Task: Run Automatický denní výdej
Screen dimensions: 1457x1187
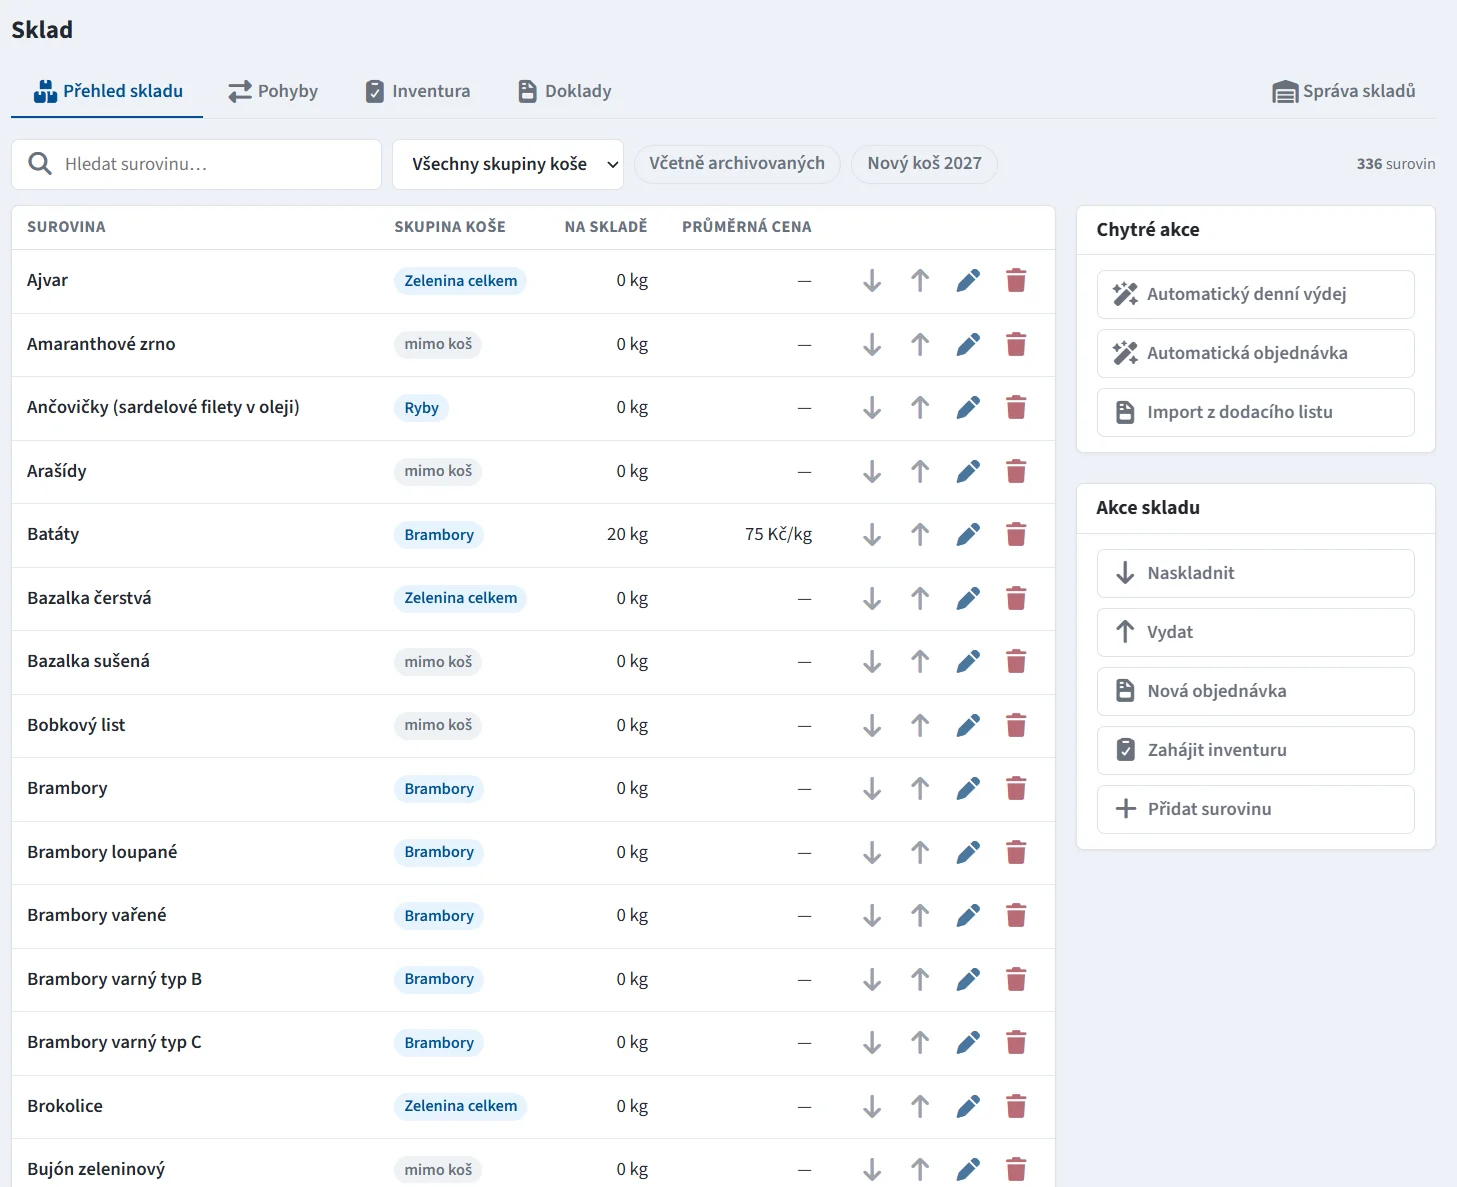Action: pos(1255,294)
